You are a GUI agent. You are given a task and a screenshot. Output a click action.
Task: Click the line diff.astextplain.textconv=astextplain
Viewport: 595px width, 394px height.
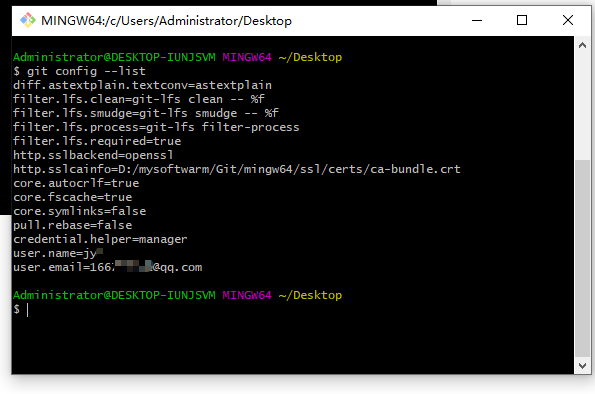pos(142,85)
